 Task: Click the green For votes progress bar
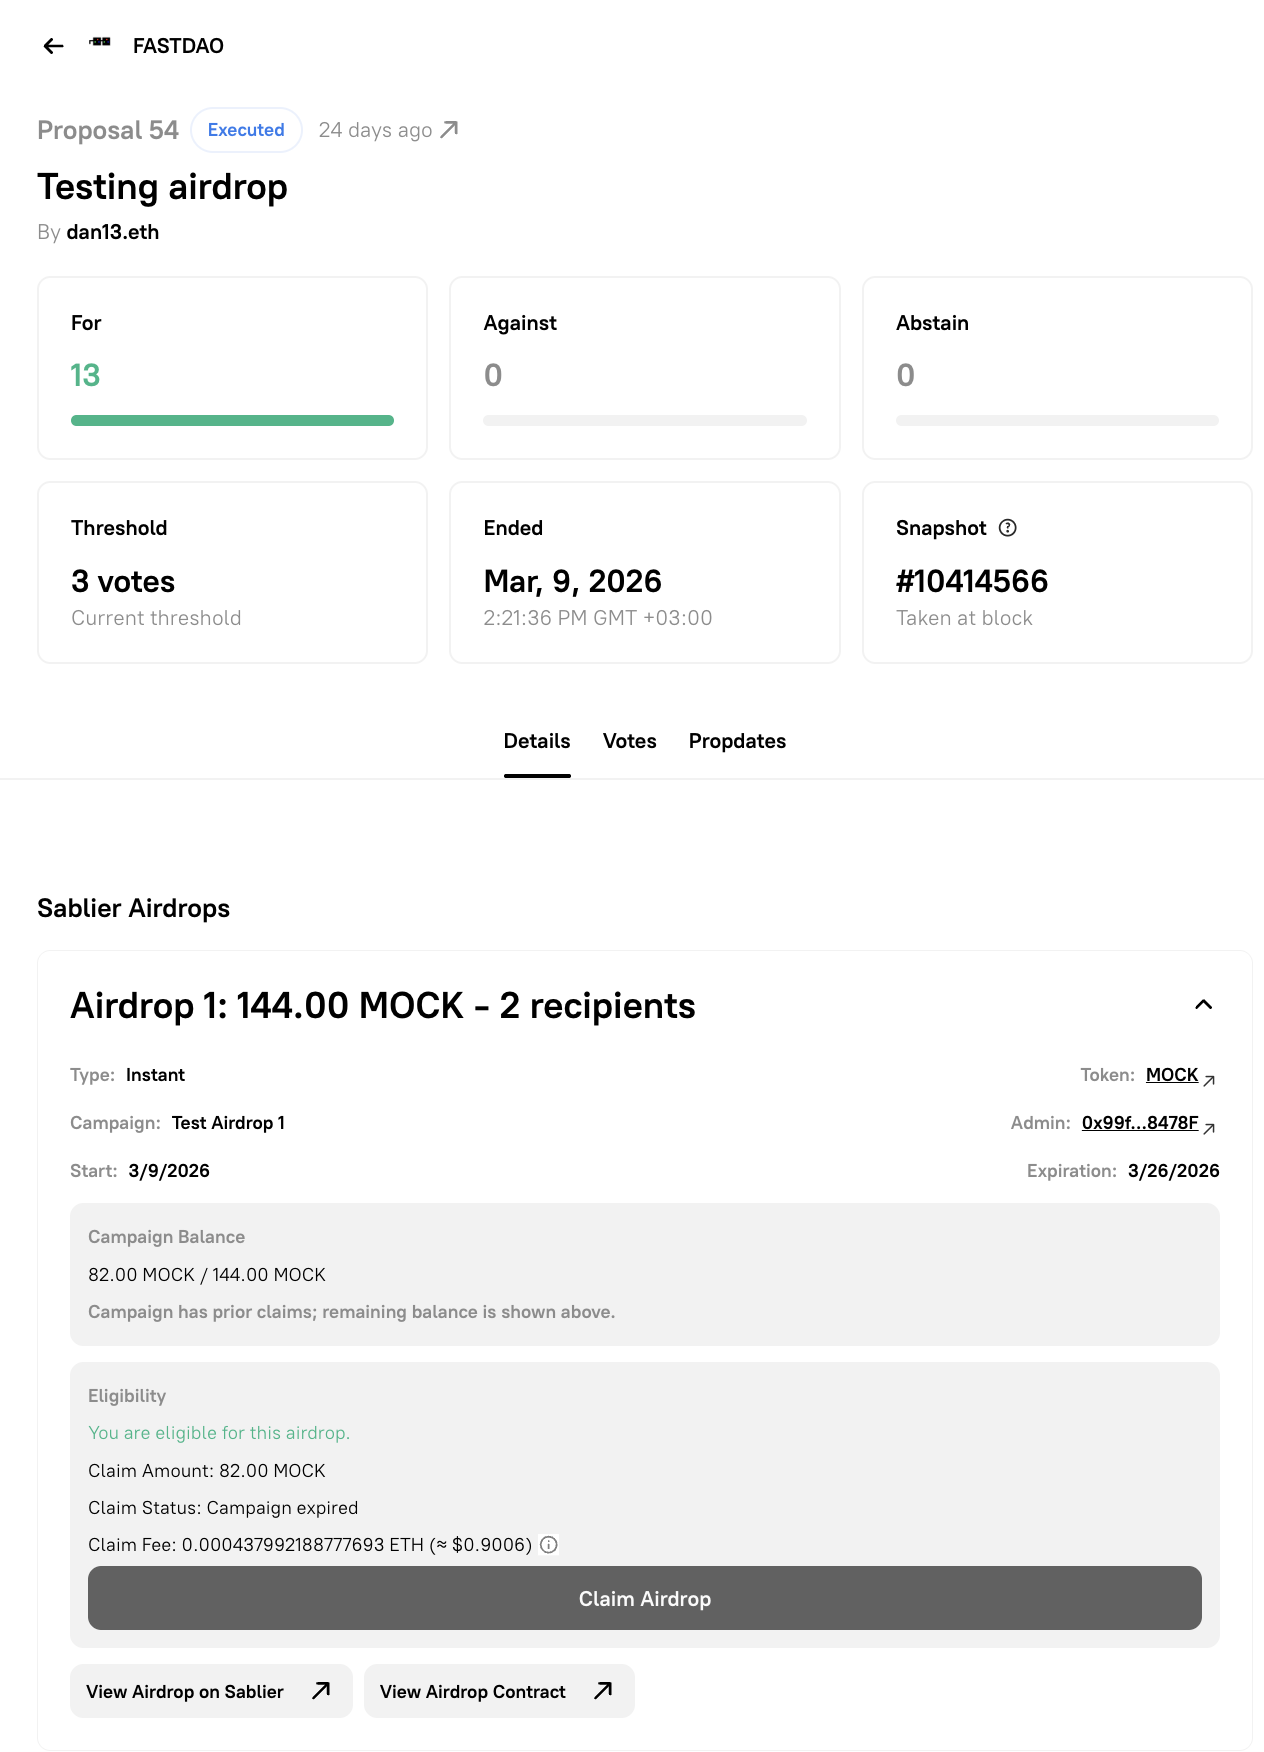tap(232, 421)
